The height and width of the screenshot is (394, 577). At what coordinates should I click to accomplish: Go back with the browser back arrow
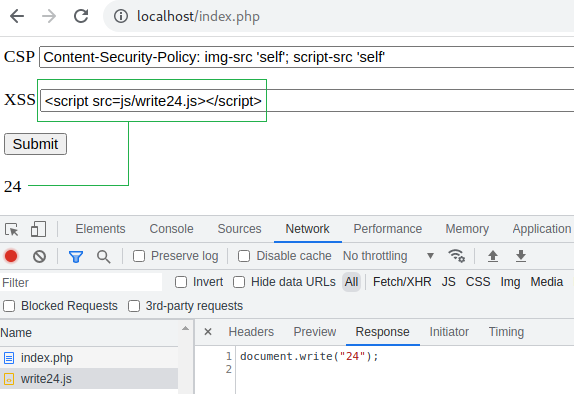17,16
